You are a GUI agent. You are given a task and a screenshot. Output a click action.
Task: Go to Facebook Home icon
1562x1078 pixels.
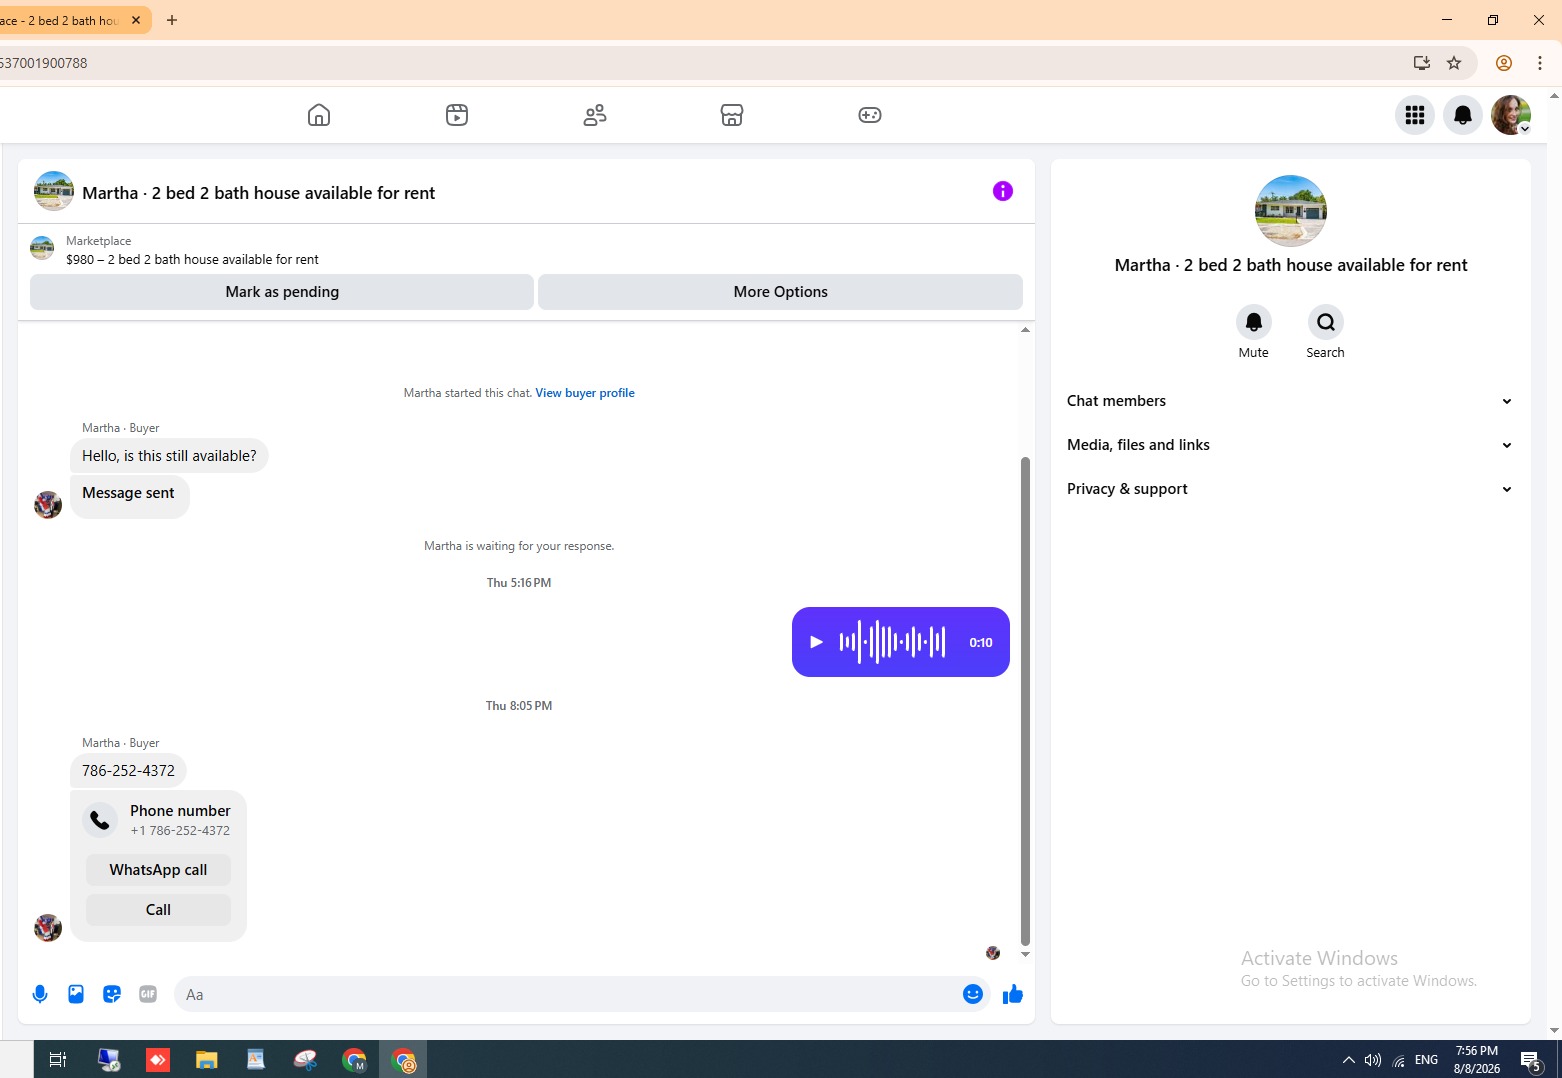coord(319,115)
